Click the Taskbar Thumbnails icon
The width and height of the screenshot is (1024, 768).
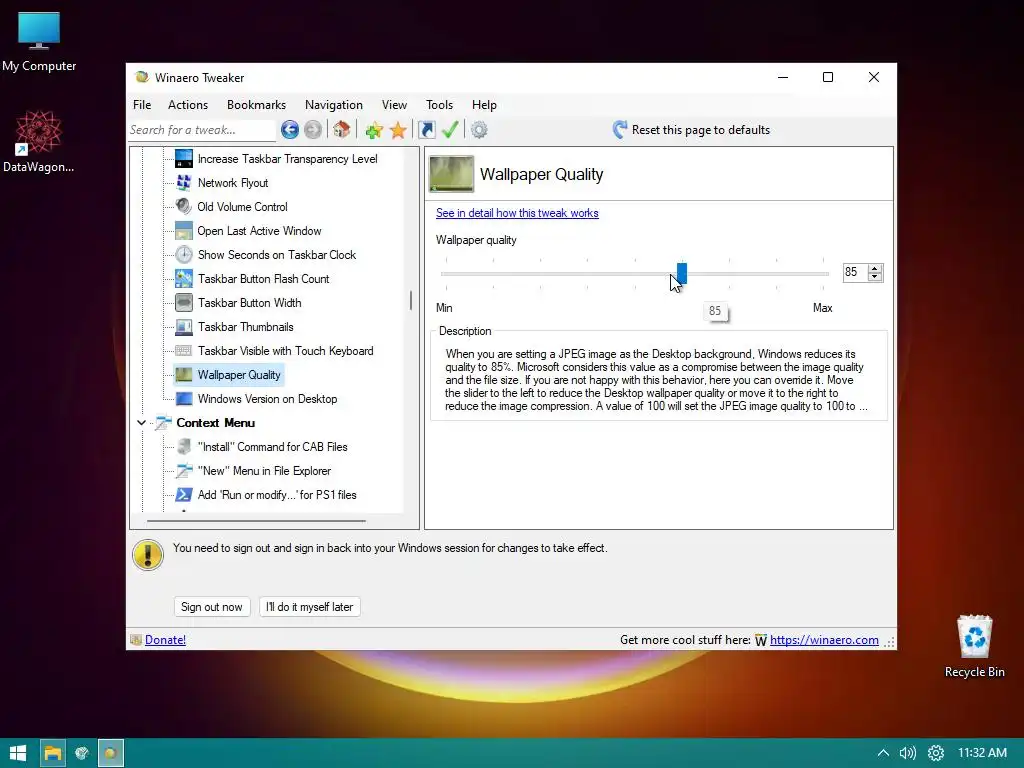click(184, 327)
